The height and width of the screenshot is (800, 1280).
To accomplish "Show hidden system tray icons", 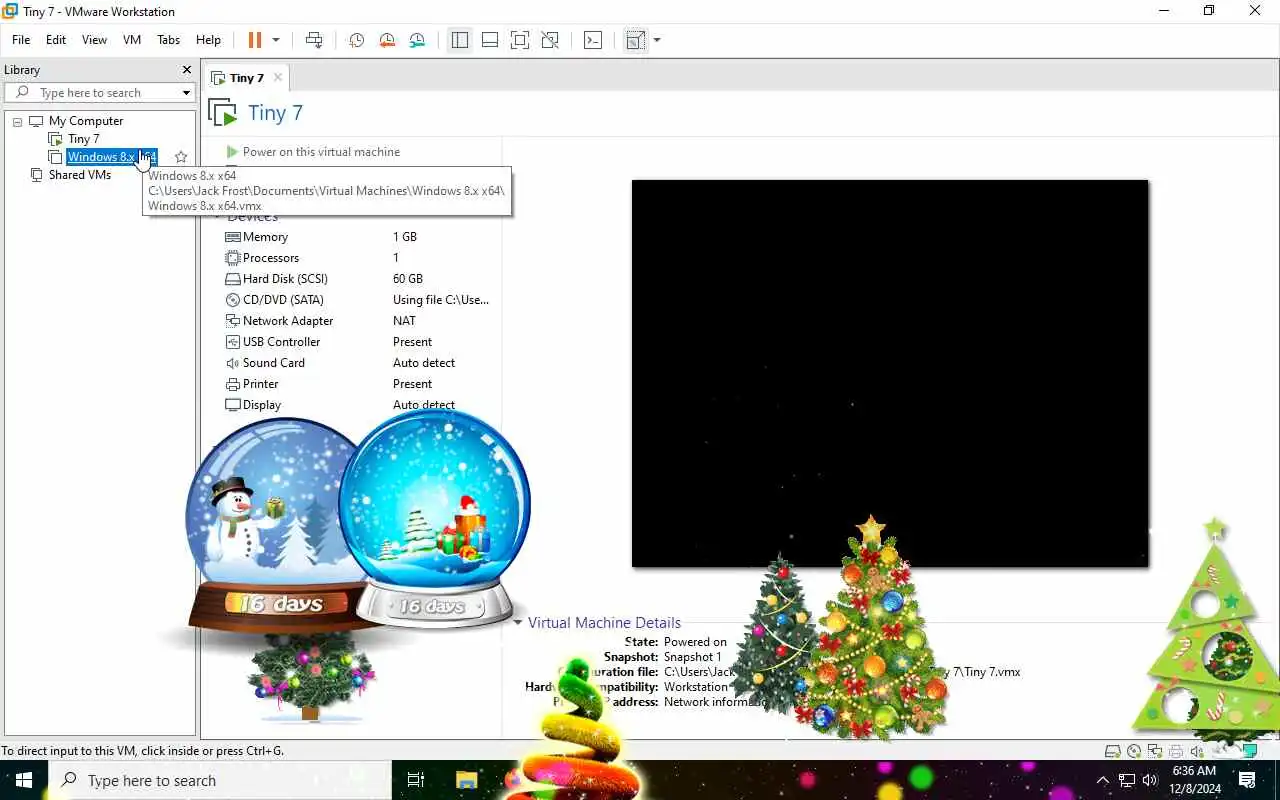I will coord(1103,780).
